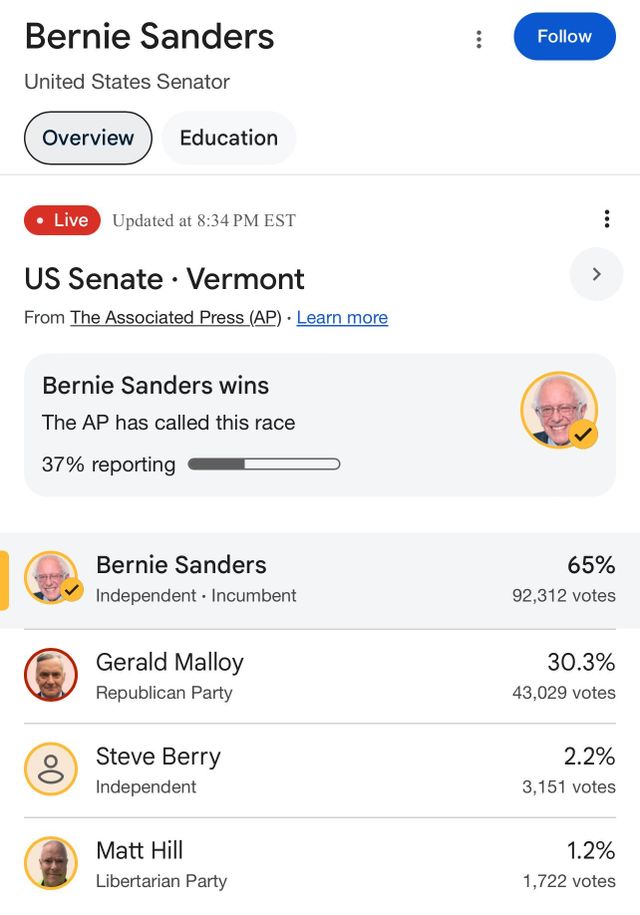Click the 37% reporting progress bar
The height and width of the screenshot is (915, 640).
(264, 464)
